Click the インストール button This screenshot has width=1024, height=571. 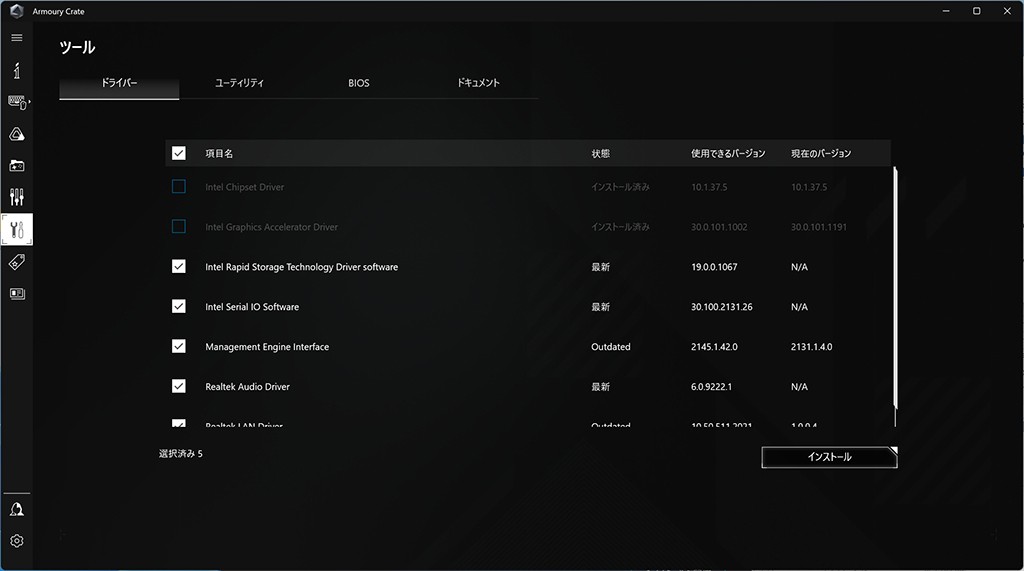click(829, 457)
